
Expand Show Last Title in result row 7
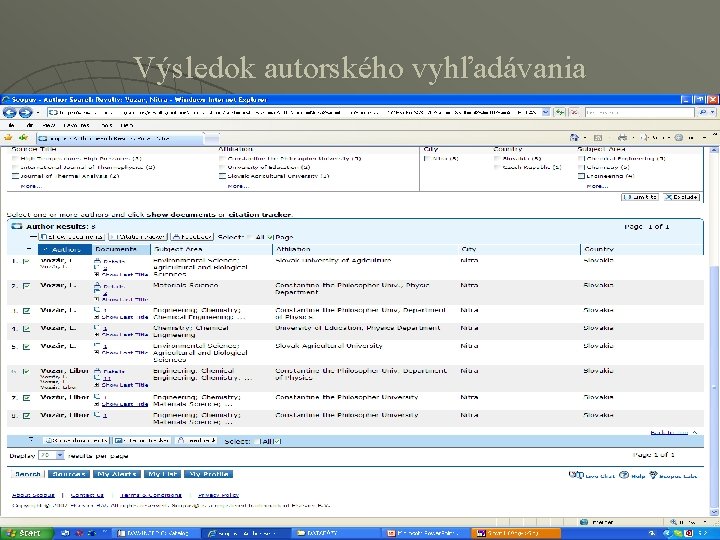[122, 404]
